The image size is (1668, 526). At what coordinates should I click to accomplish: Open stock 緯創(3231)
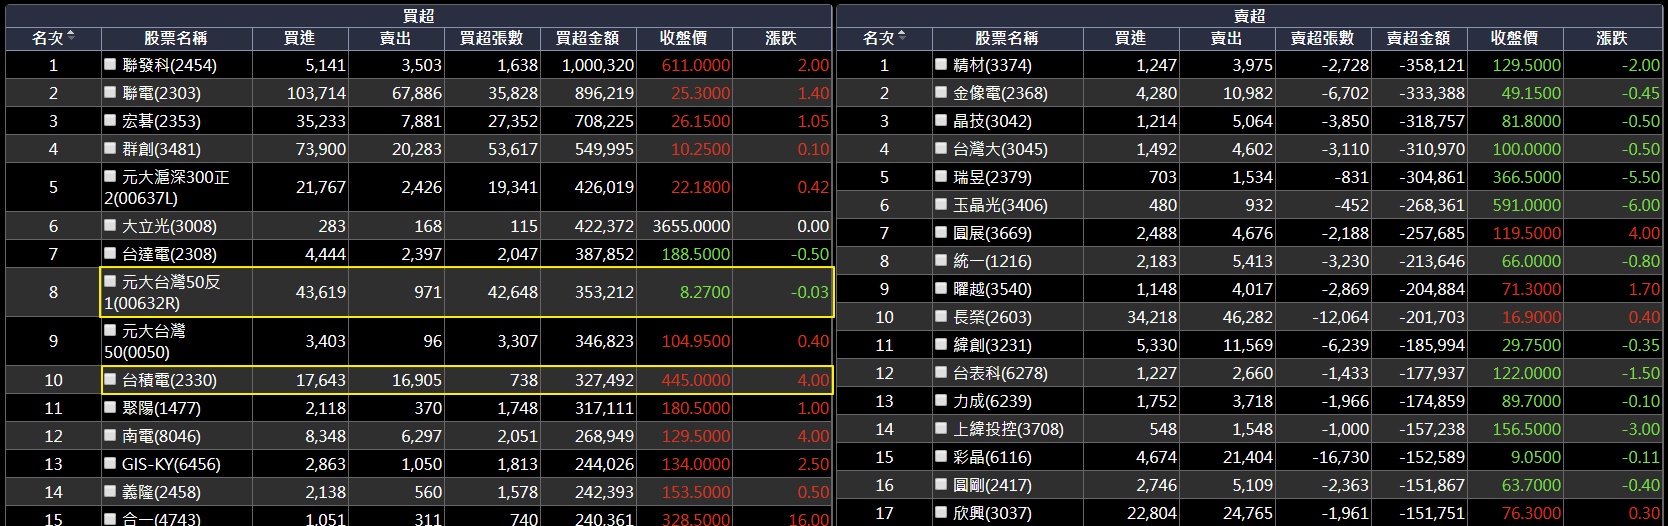(x=992, y=344)
